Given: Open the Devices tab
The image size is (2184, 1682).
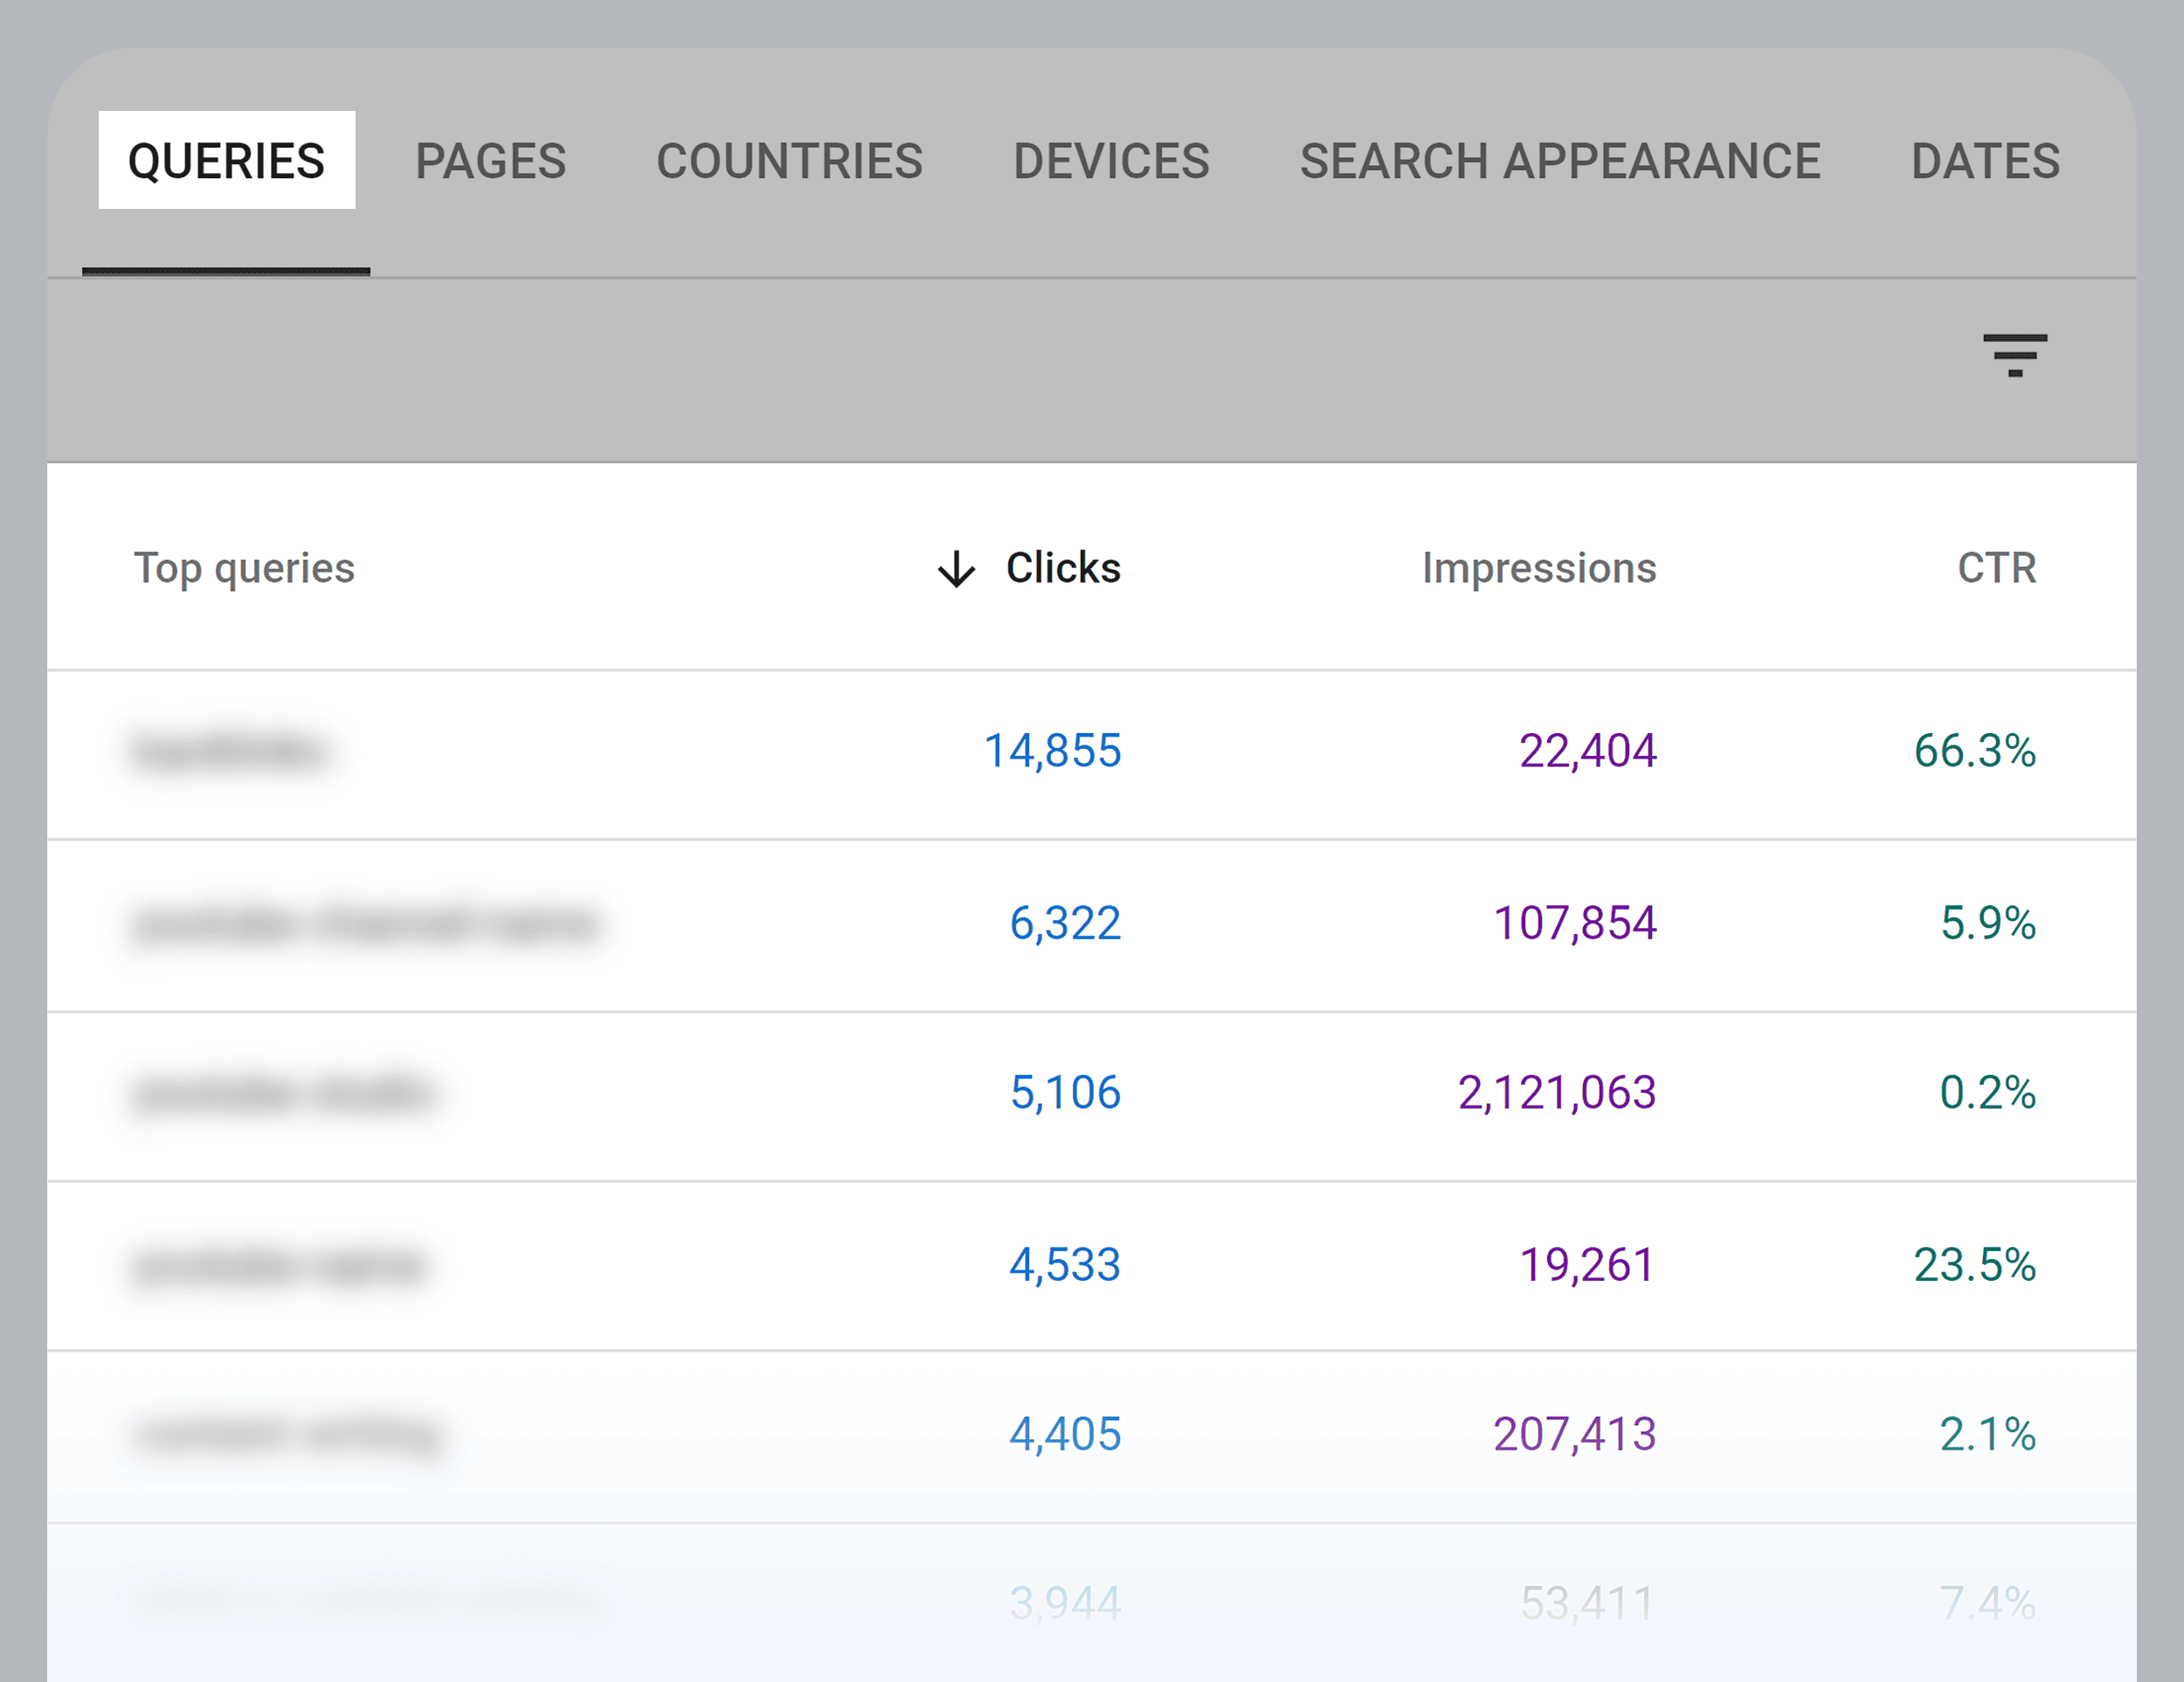Looking at the screenshot, I should coord(1110,160).
